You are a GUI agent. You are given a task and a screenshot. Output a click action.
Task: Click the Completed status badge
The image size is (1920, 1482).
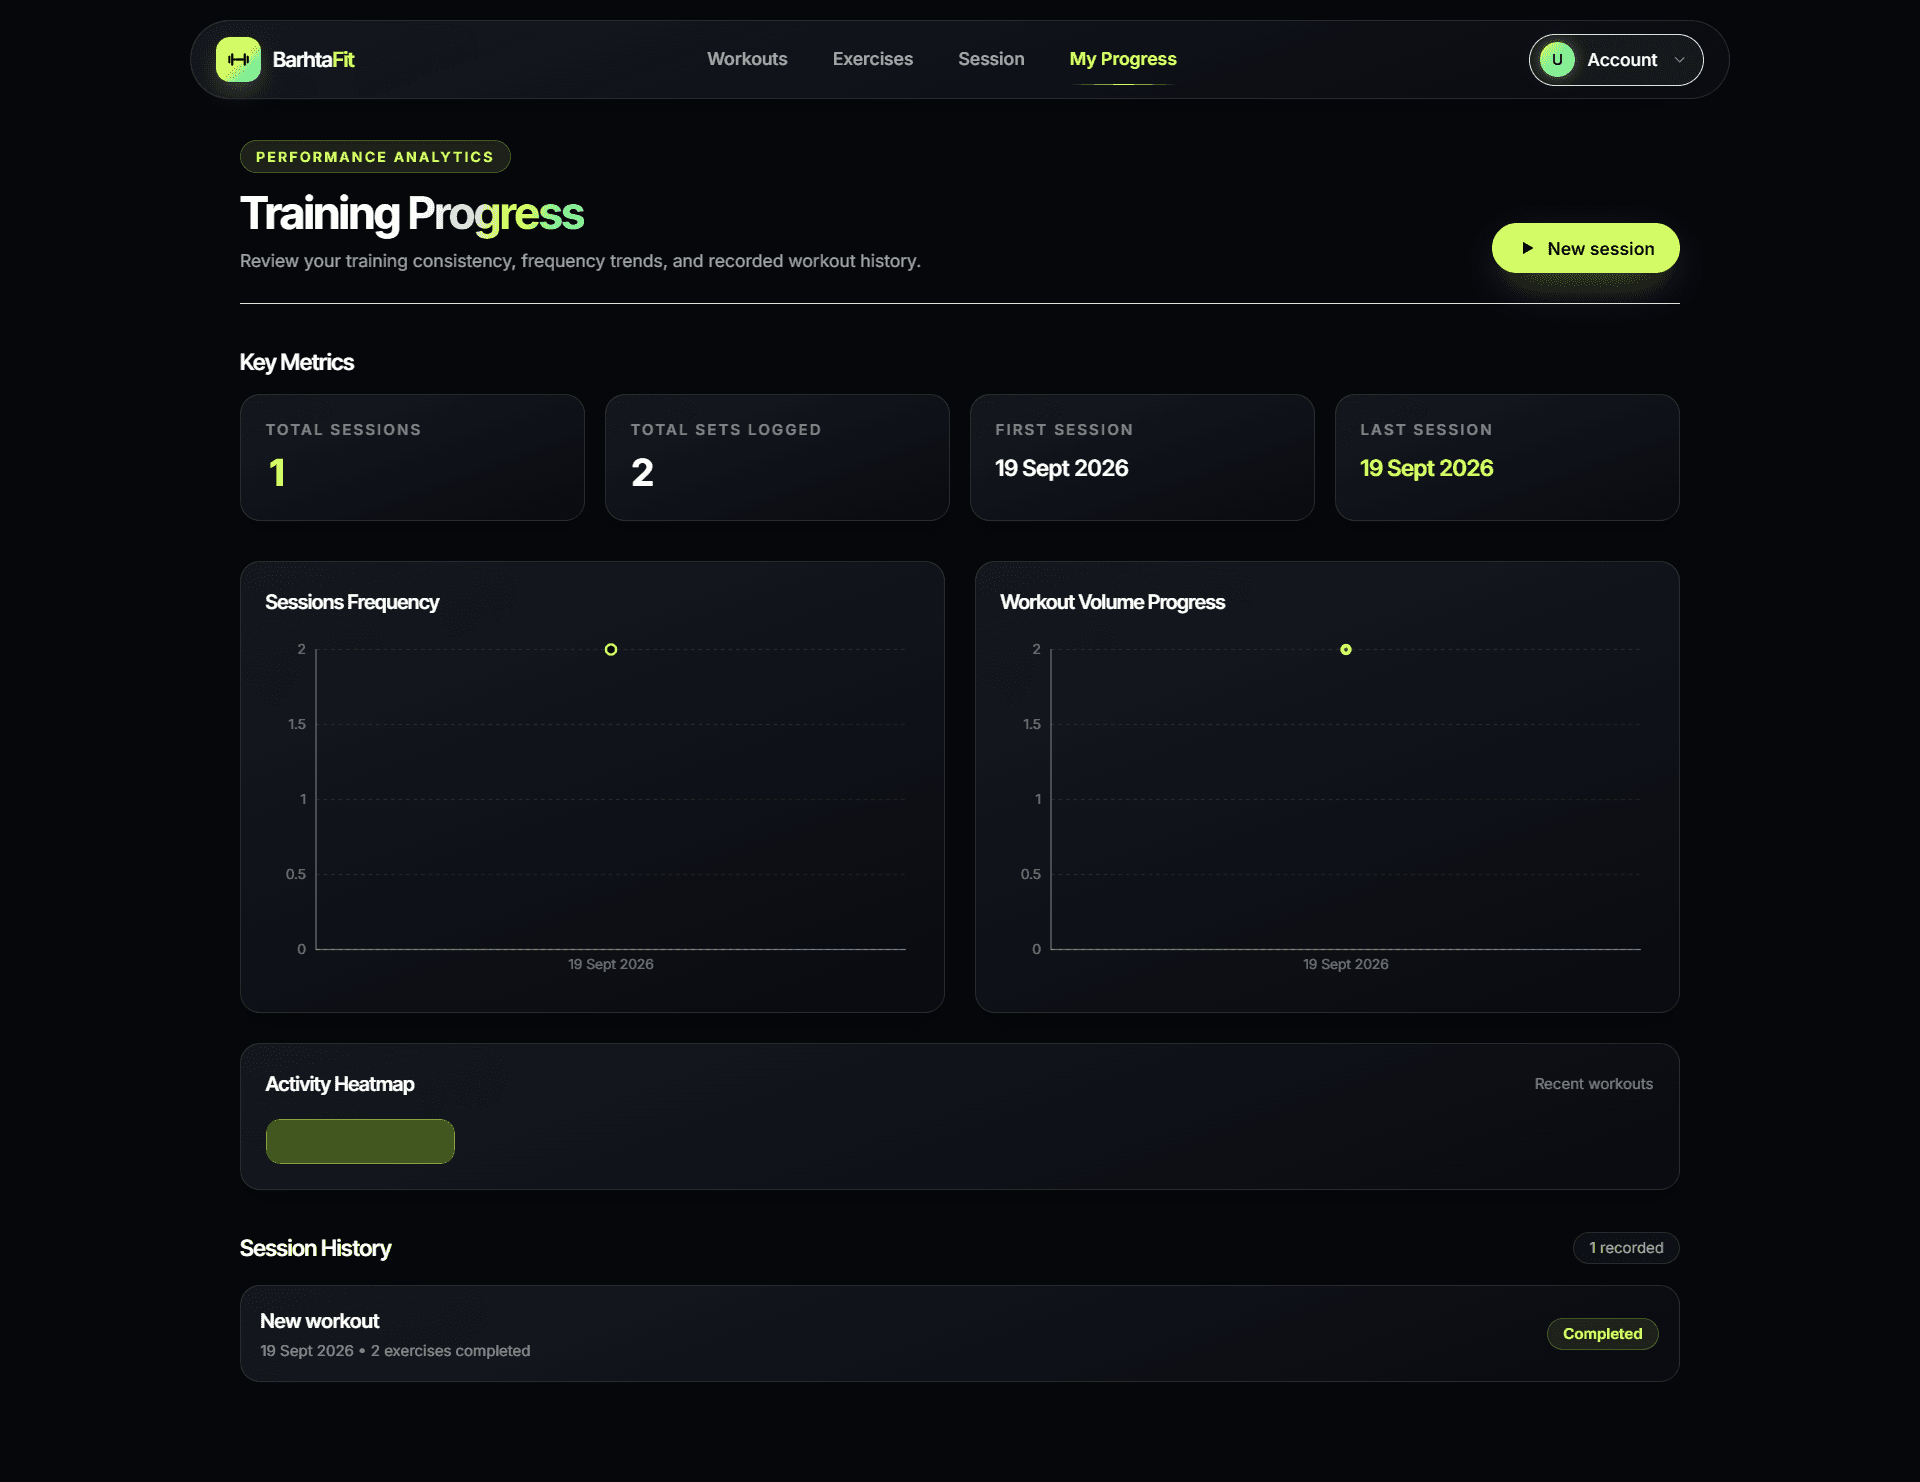(1602, 1334)
